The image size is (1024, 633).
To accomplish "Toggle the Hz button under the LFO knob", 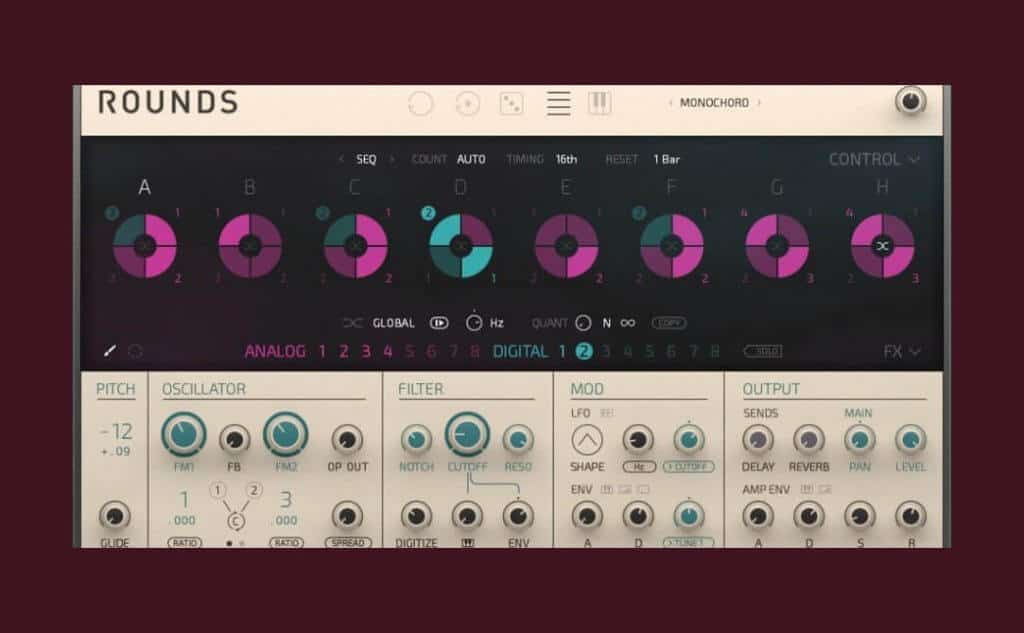I will [639, 467].
